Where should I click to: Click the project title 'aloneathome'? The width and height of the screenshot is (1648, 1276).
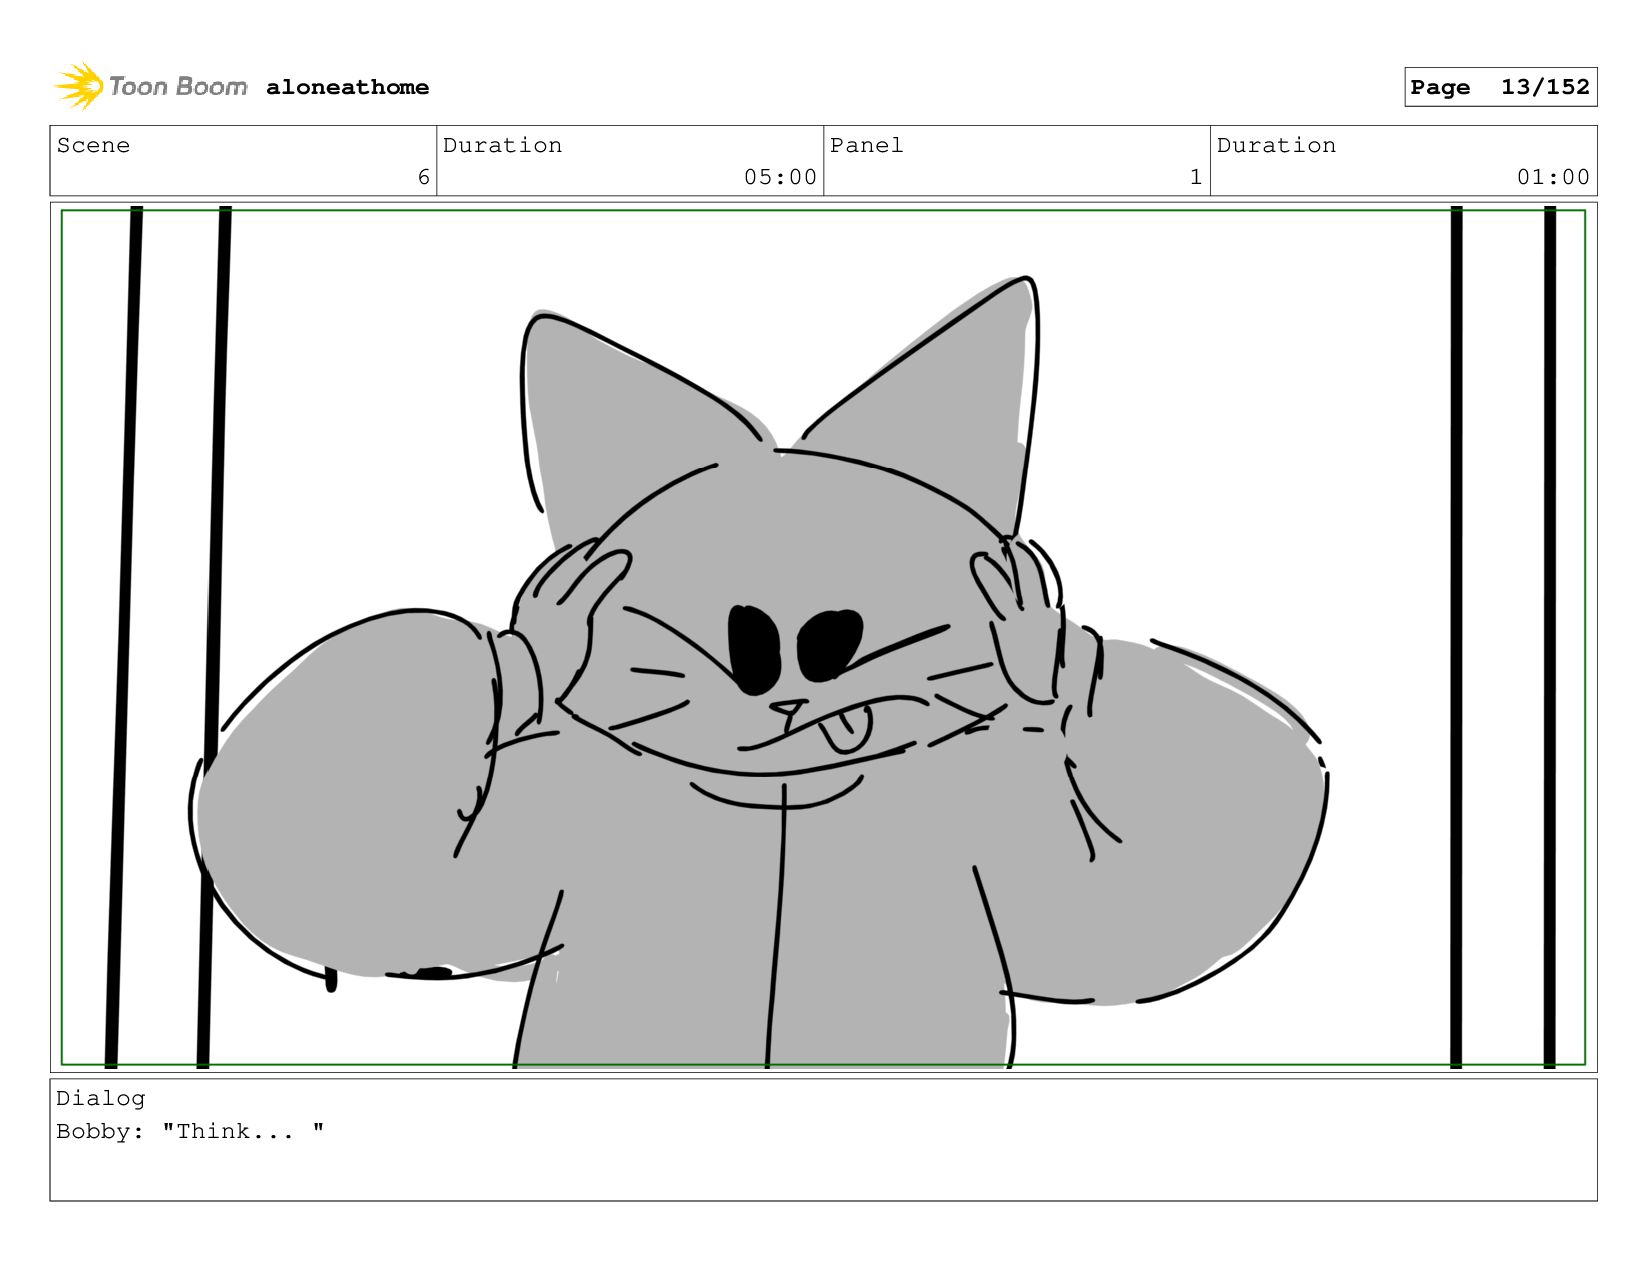click(348, 87)
